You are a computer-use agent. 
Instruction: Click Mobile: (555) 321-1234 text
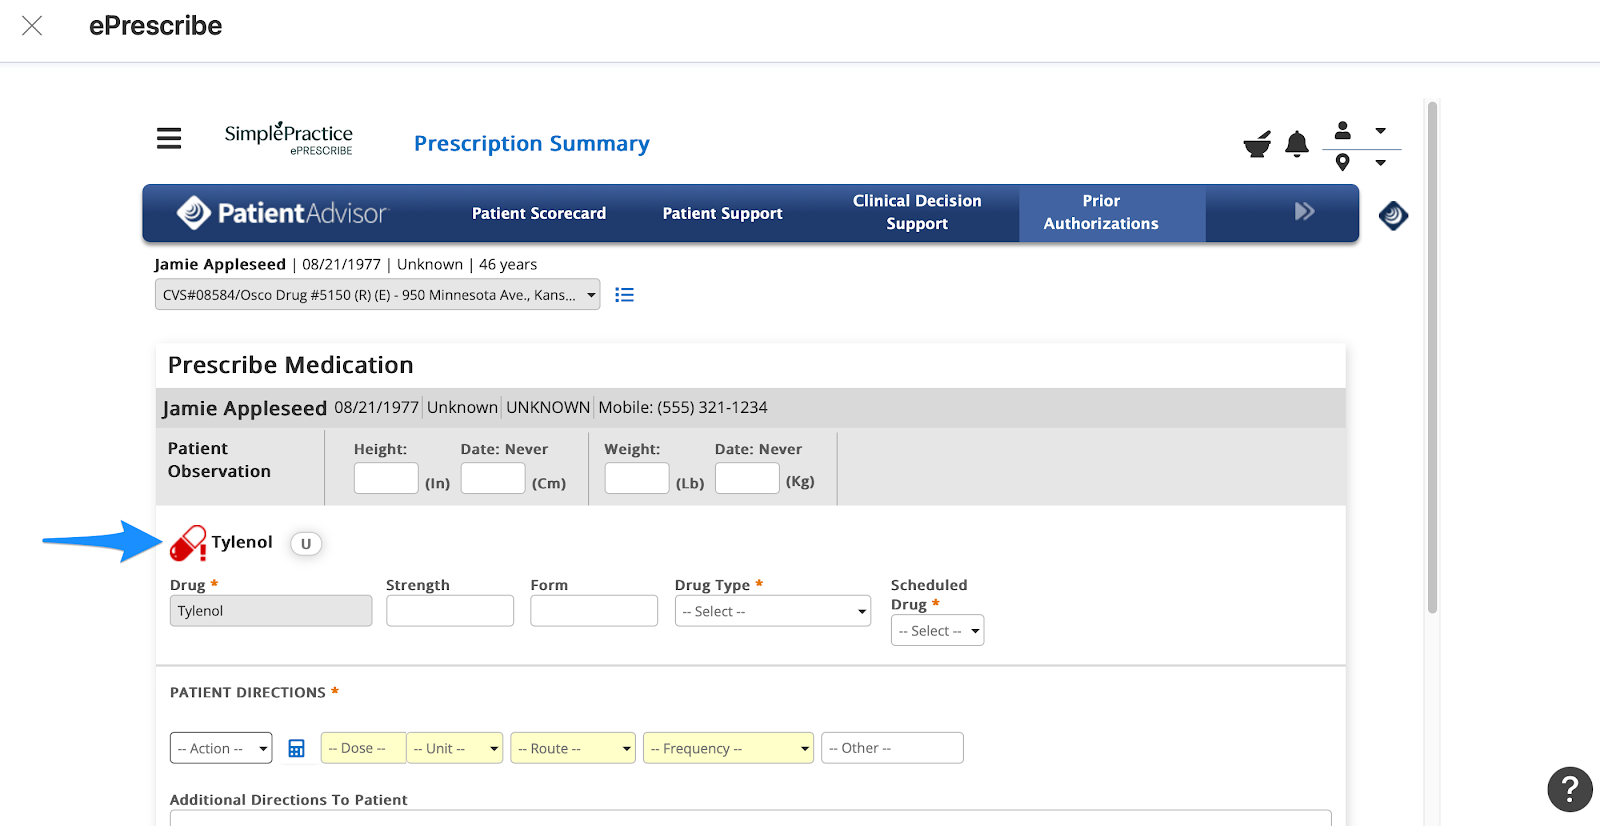click(683, 407)
